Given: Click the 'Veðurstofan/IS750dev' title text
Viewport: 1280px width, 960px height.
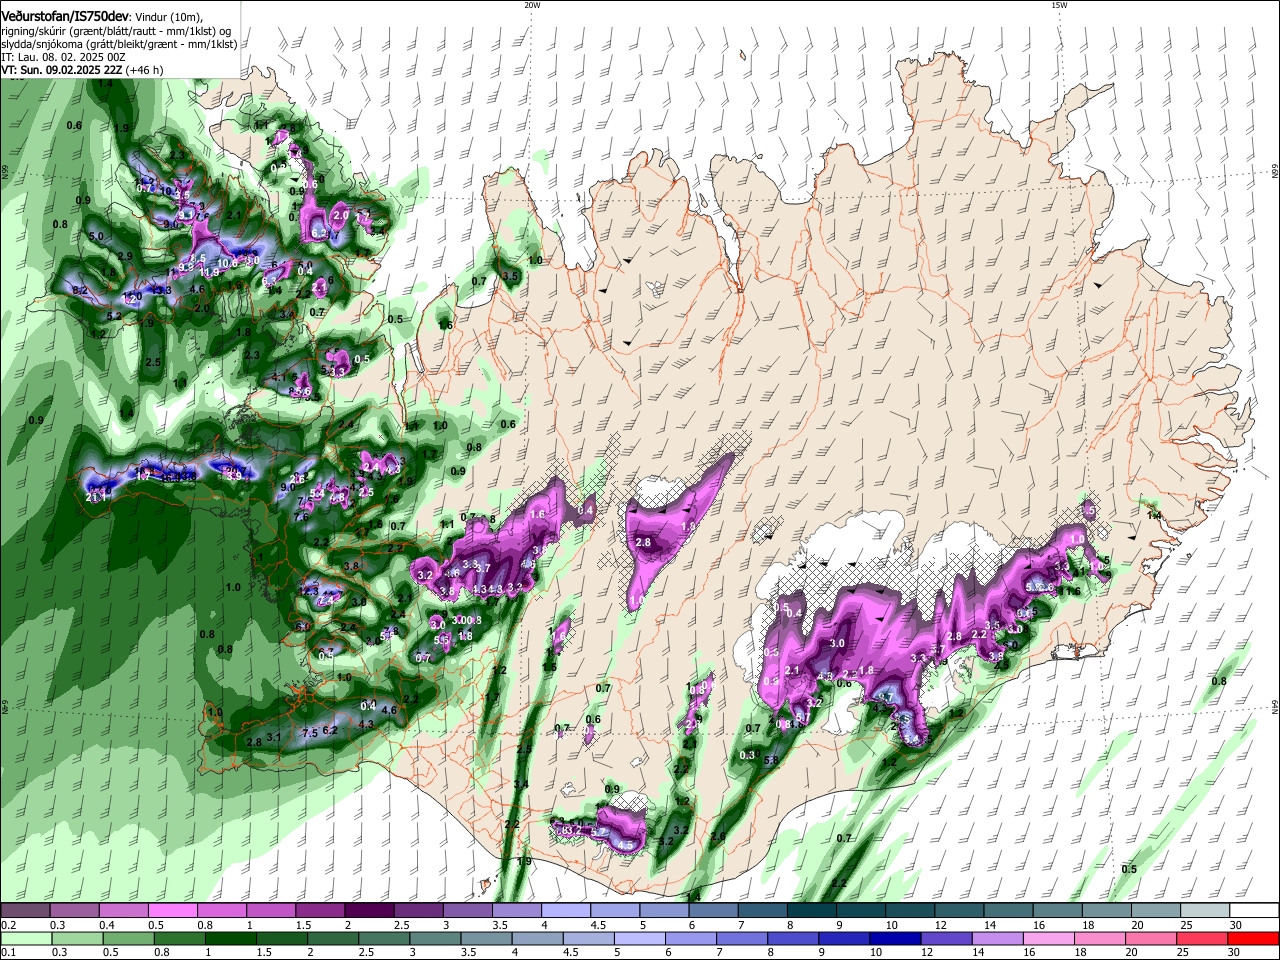Looking at the screenshot, I should point(65,16).
